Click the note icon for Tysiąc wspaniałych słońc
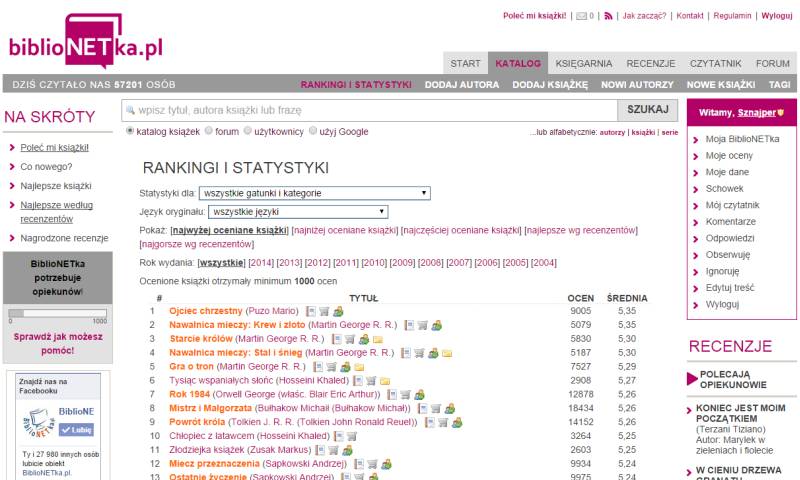 pyautogui.click(x=358, y=381)
